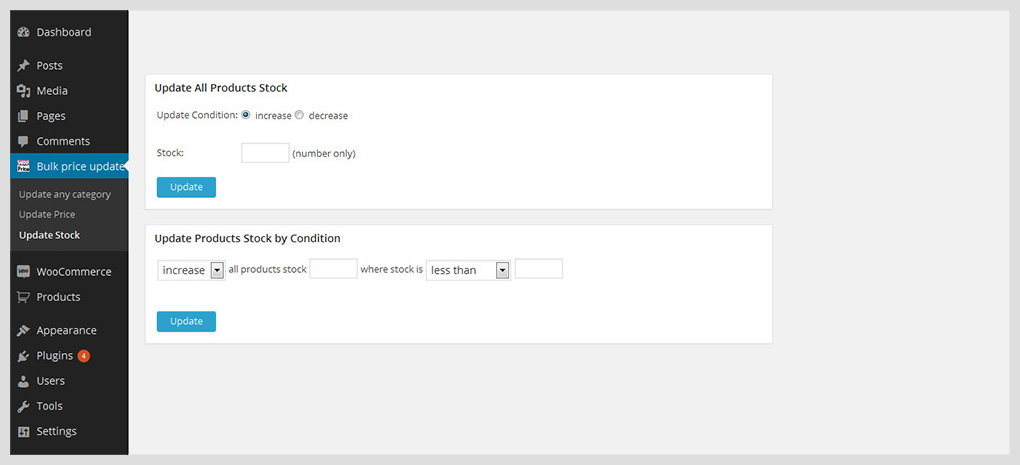Screen dimensions: 1020x465
Task: Click the Posts pushpin icon
Action: [x=23, y=66]
